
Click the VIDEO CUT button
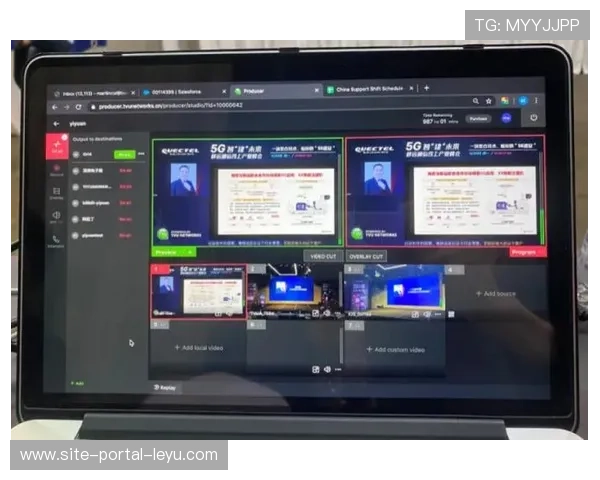[x=323, y=256]
